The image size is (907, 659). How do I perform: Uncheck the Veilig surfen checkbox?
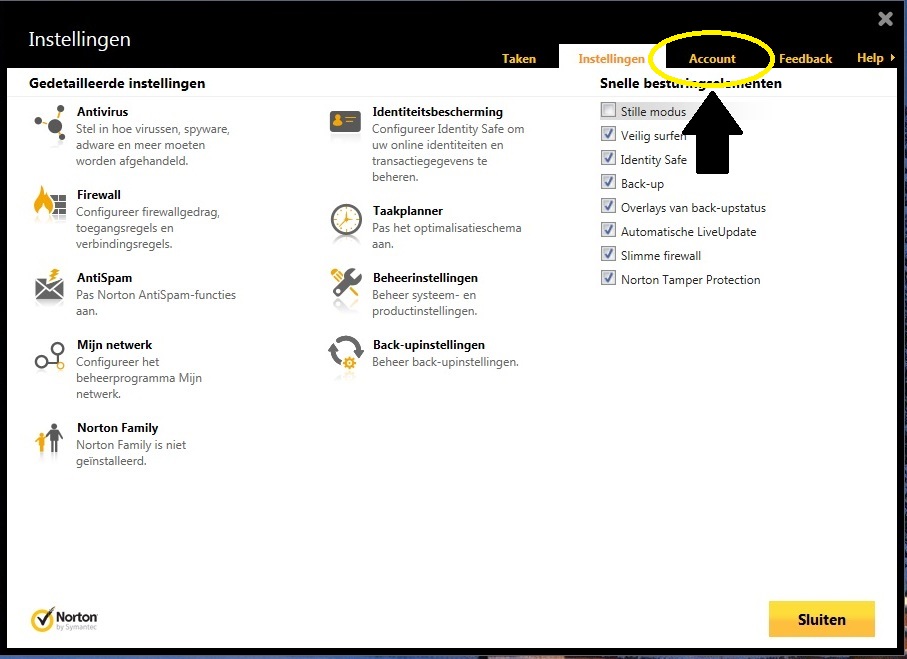608,135
